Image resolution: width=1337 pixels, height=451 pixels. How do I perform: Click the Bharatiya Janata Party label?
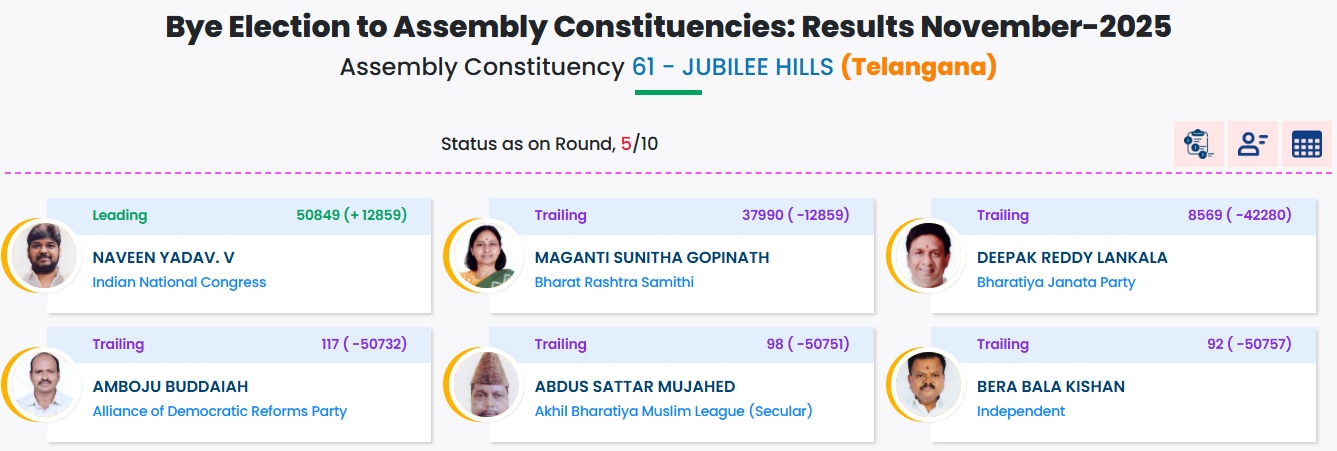click(1056, 282)
